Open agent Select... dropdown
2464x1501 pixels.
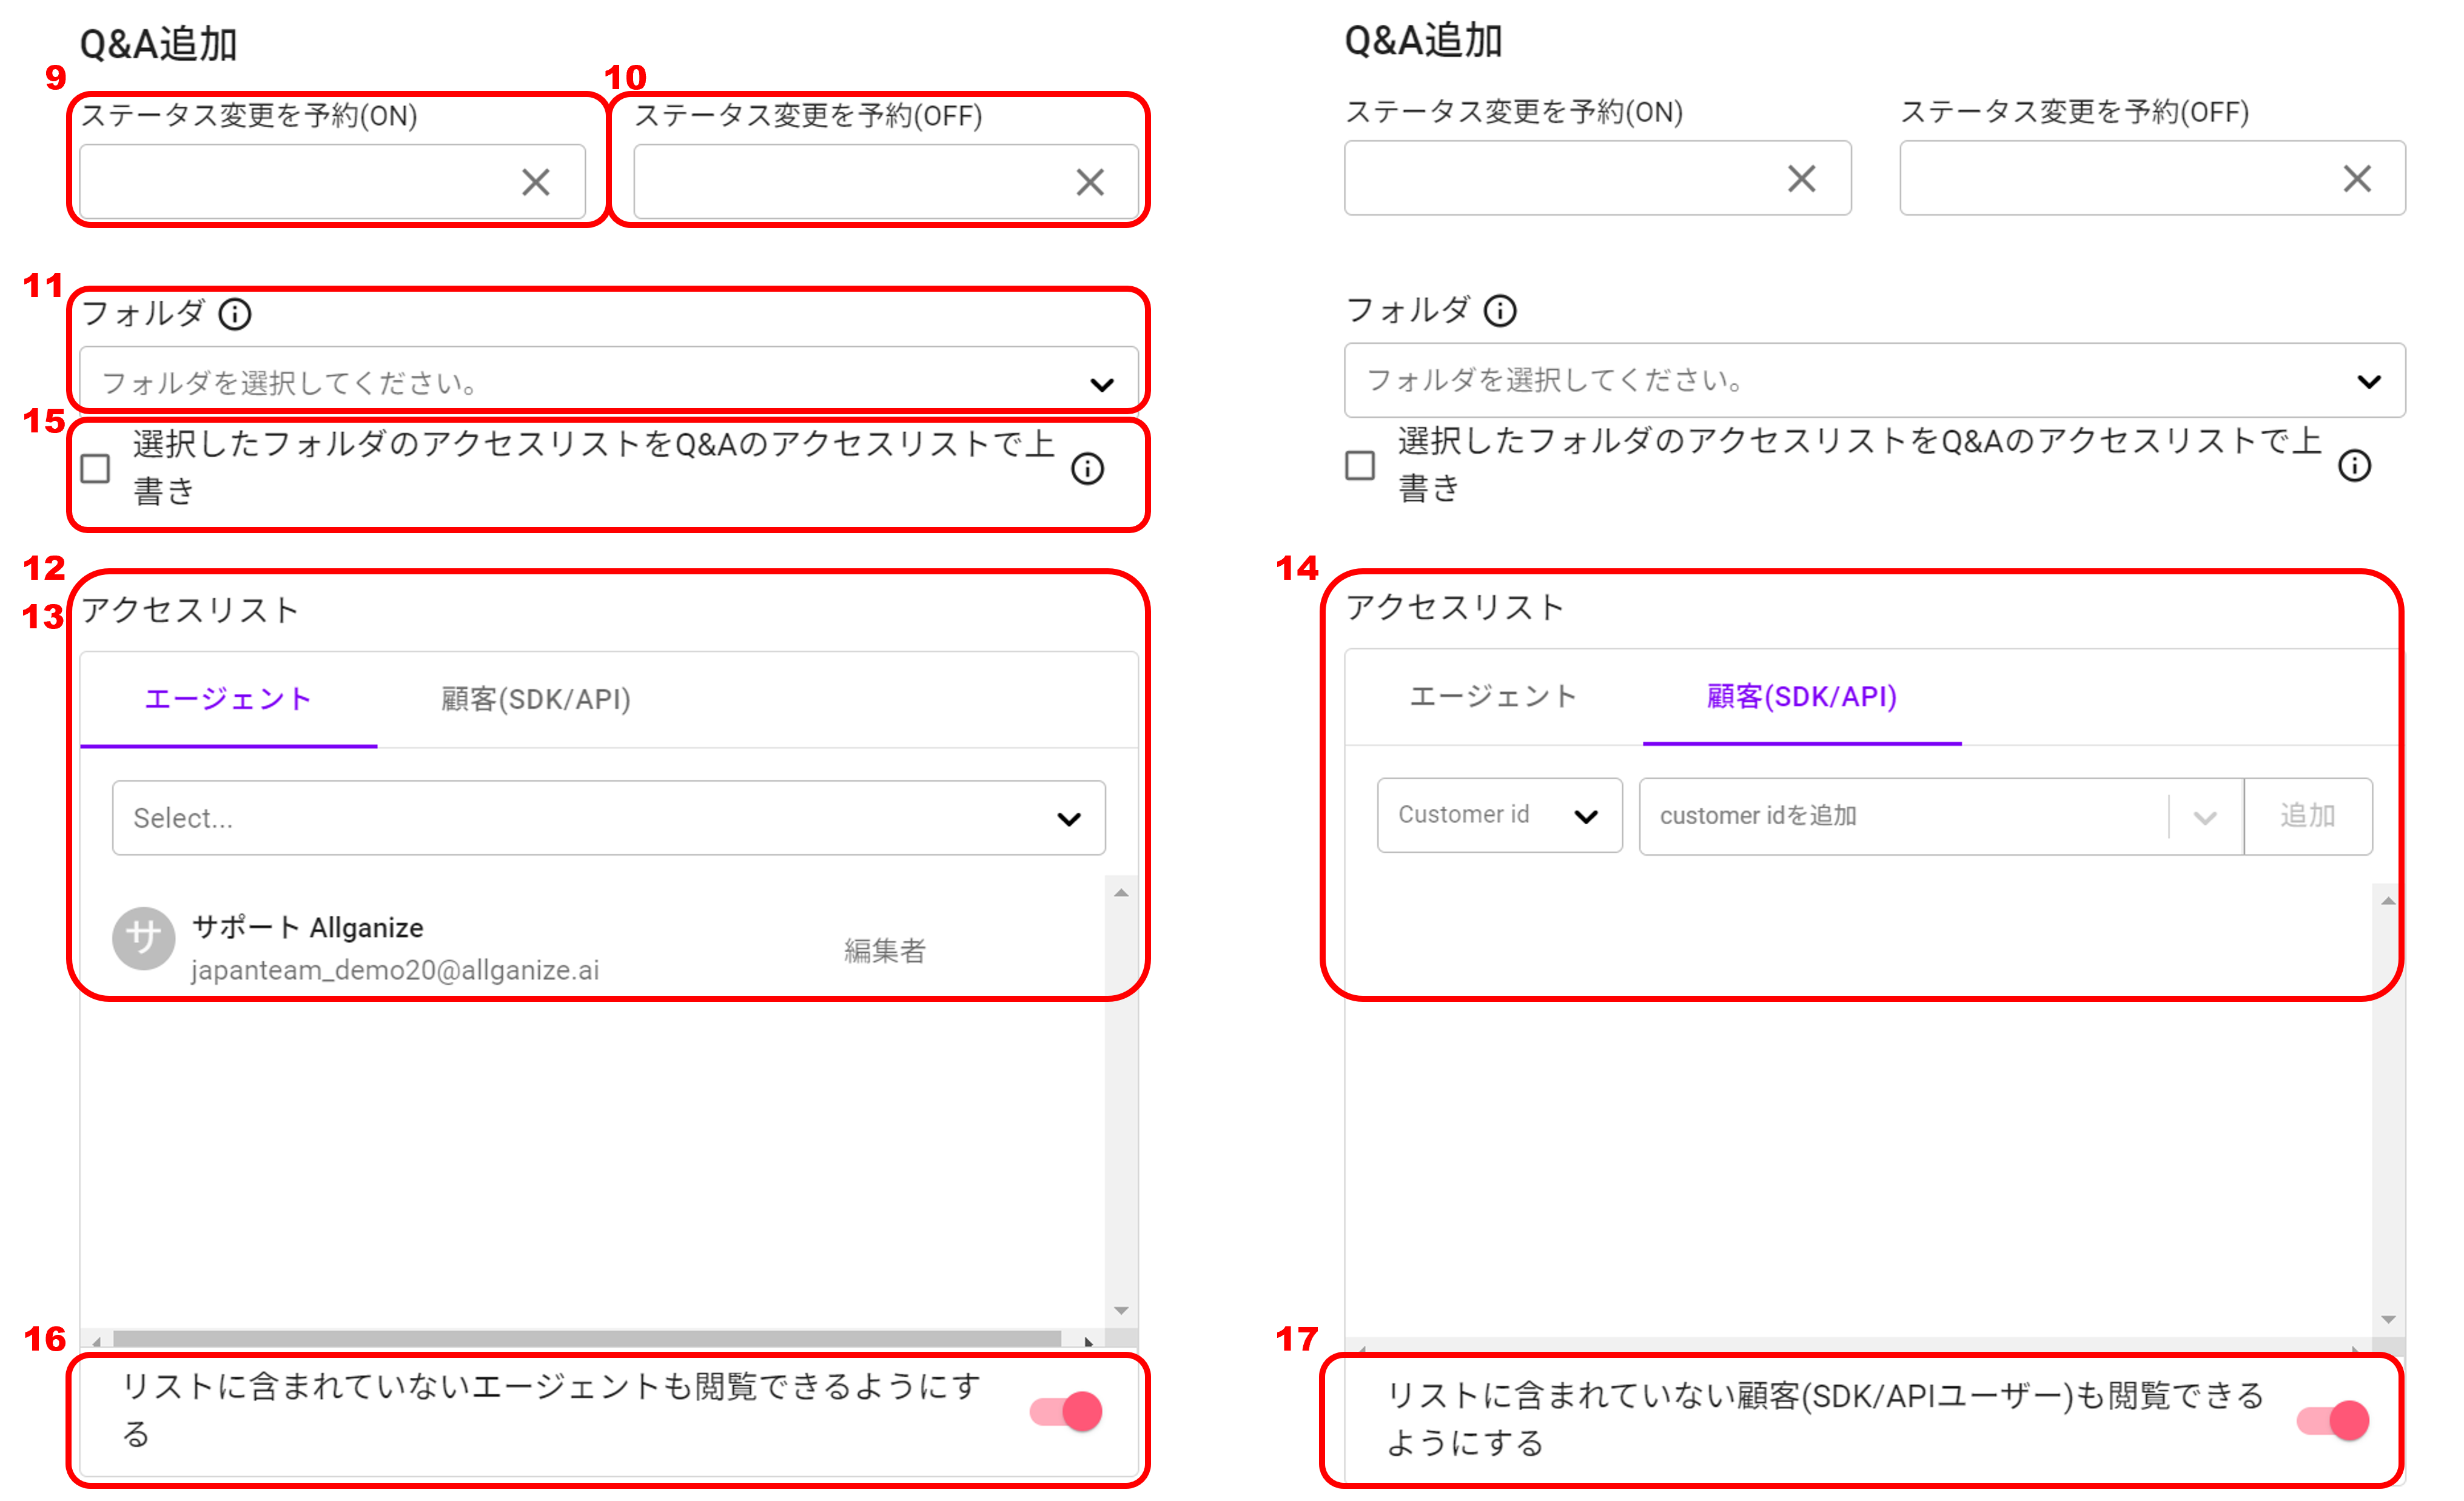(x=608, y=818)
